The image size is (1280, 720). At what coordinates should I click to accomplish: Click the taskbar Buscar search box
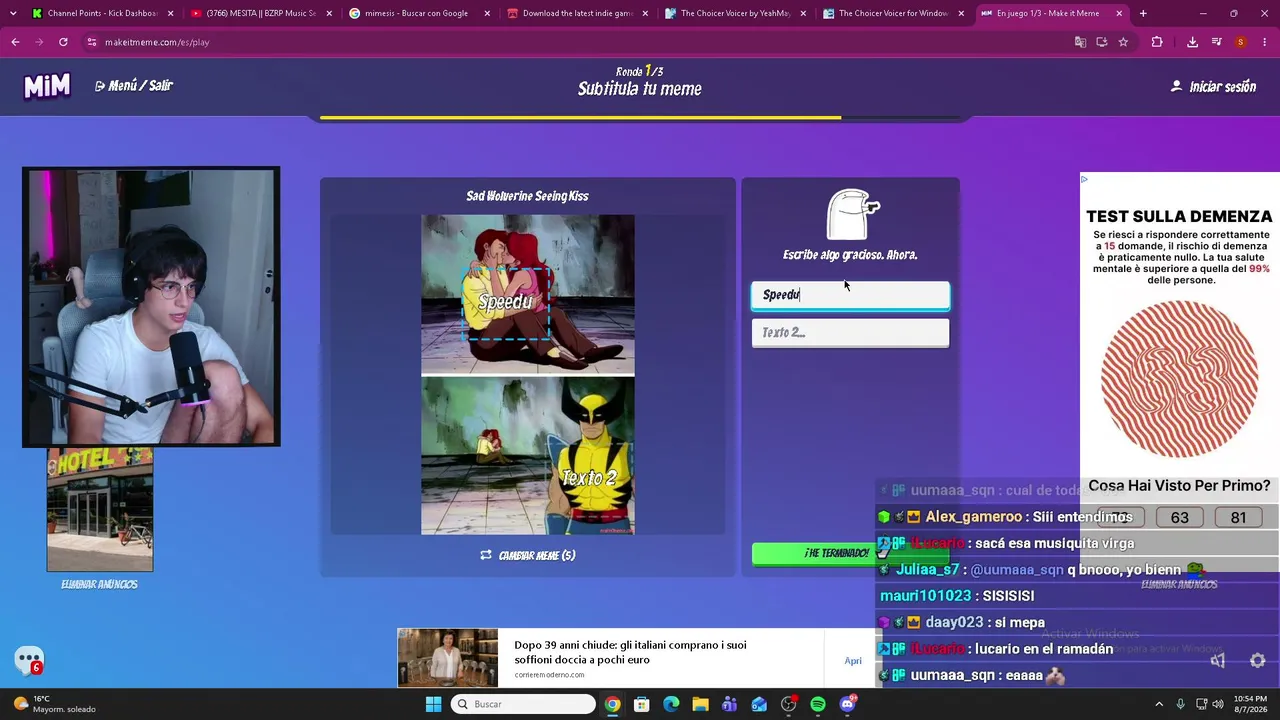[x=523, y=704]
